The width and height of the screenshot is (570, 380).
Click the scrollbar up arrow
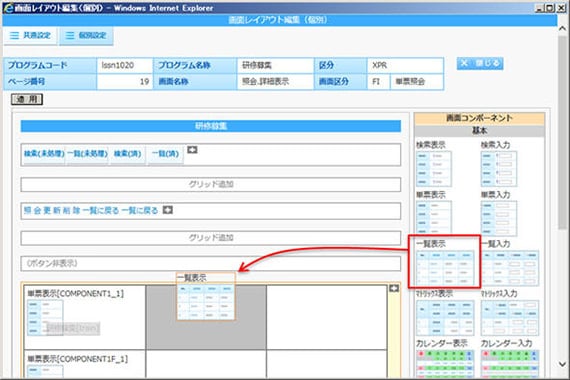(562, 28)
